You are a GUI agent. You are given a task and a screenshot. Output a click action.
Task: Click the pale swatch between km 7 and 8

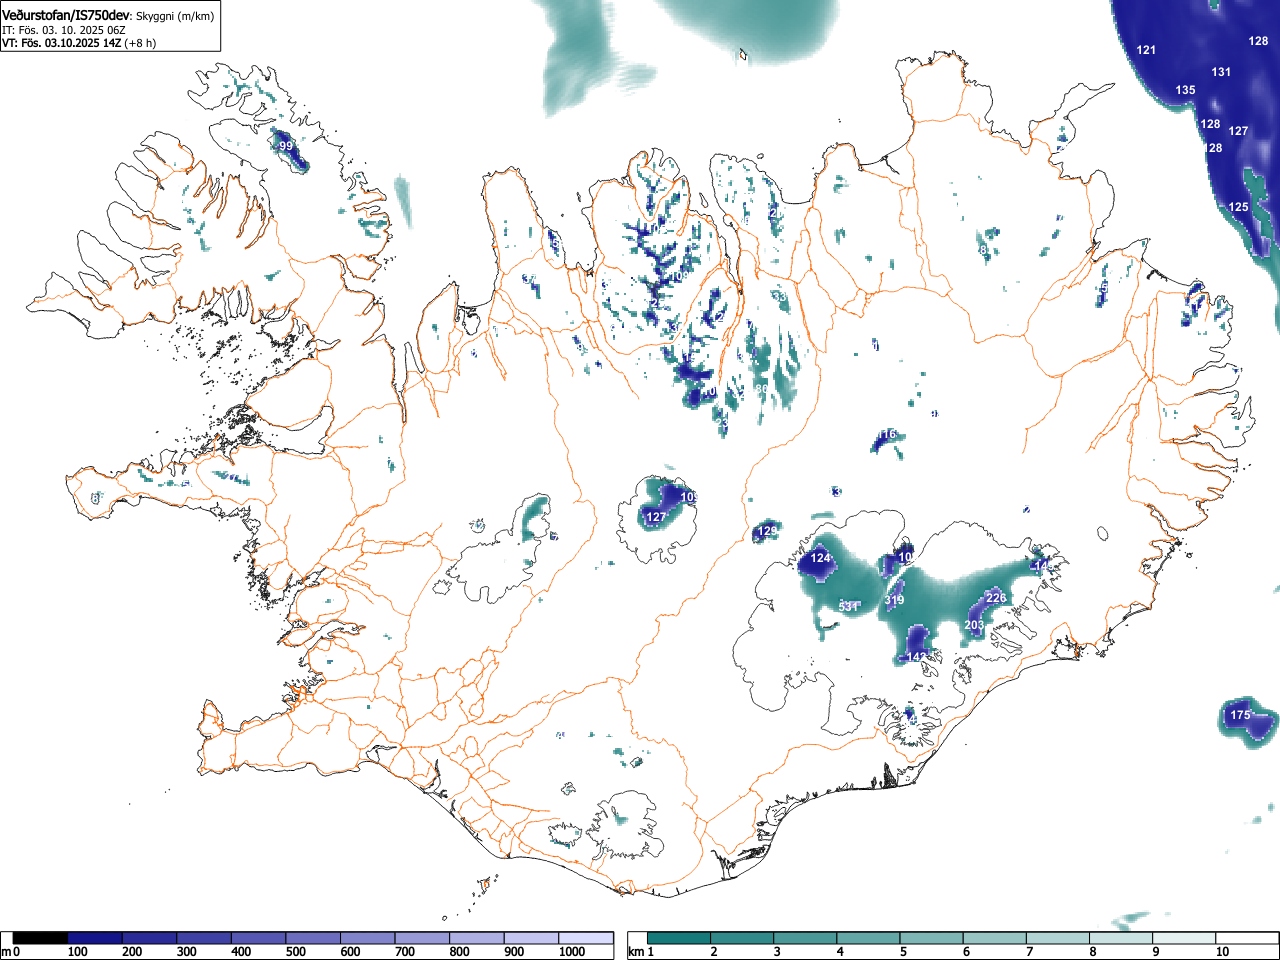(1057, 938)
